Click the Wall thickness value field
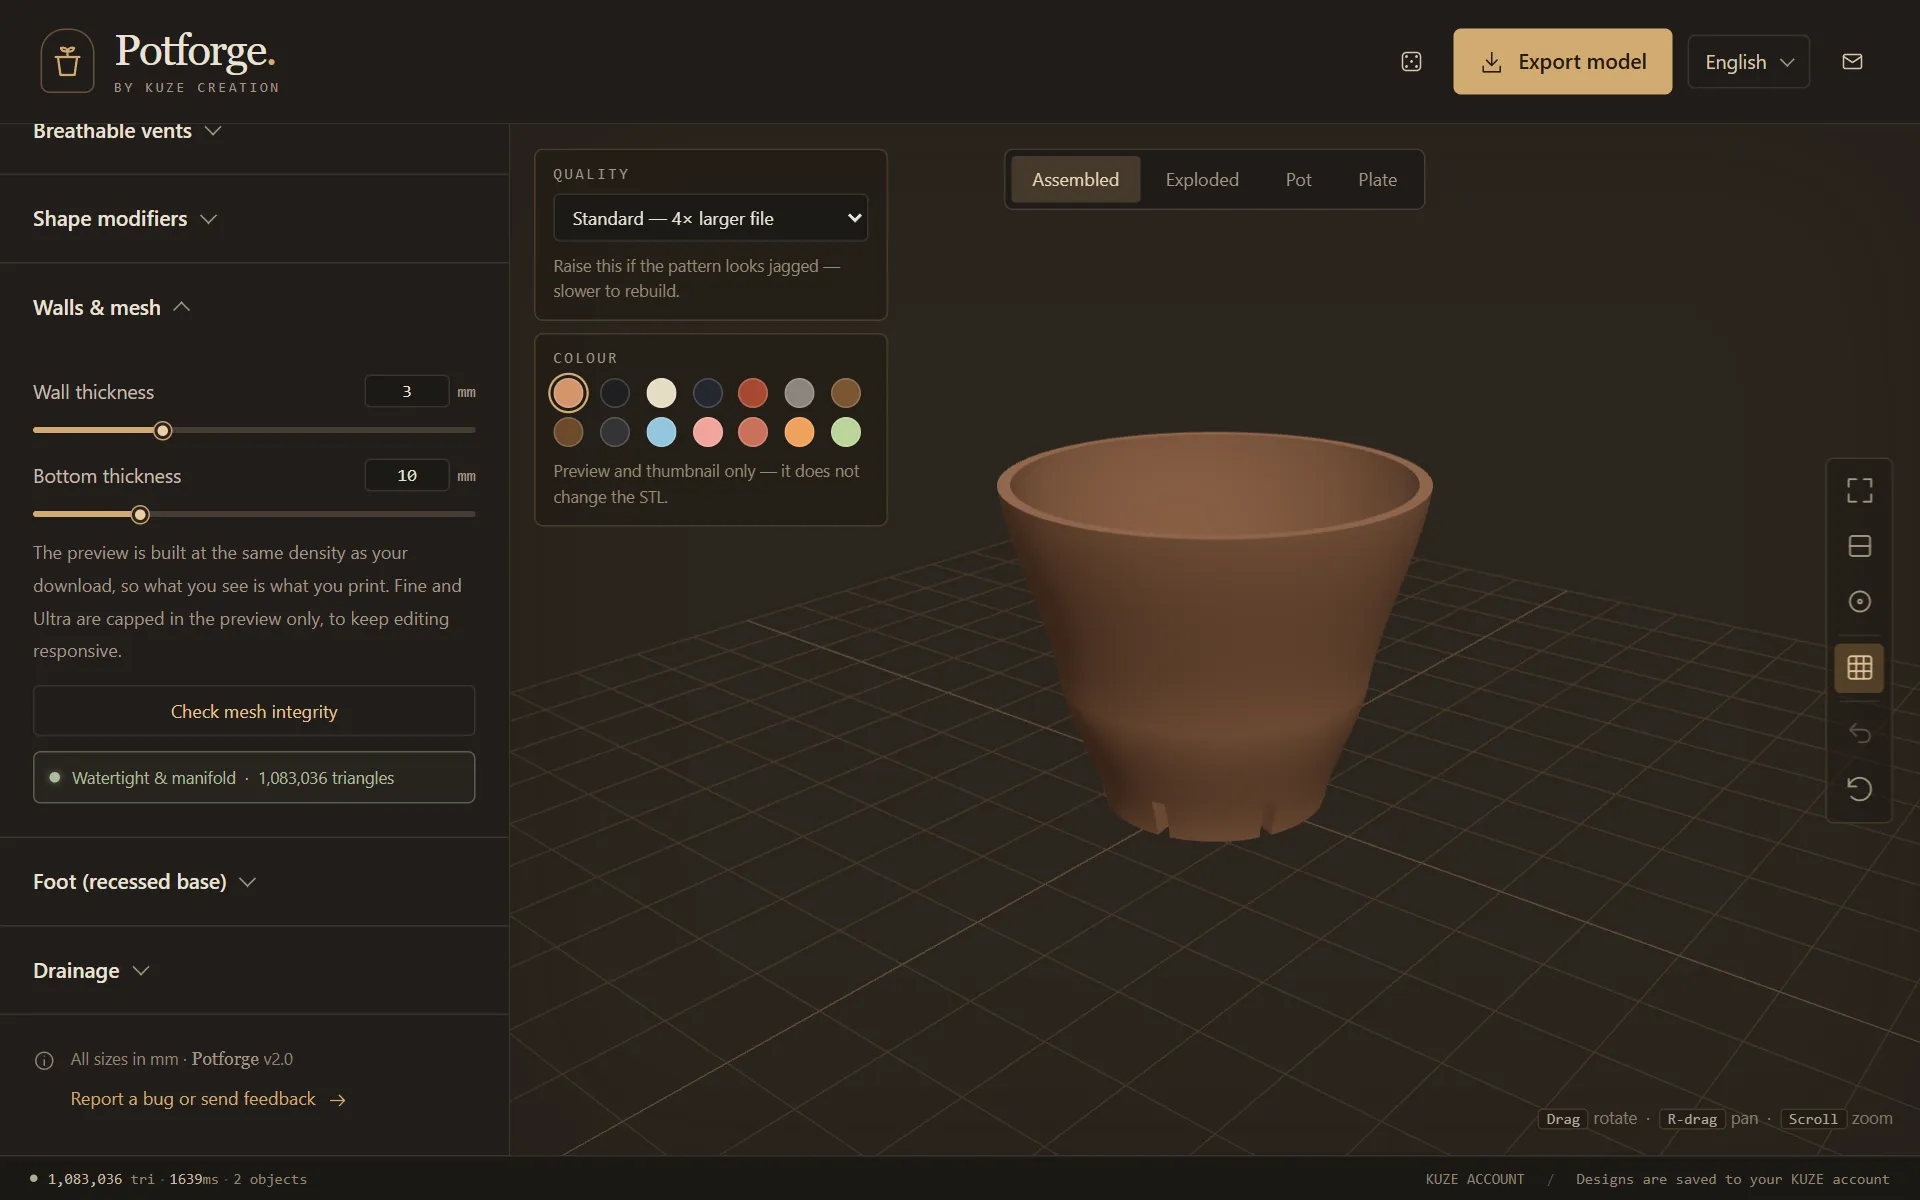The height and width of the screenshot is (1200, 1920). pyautogui.click(x=407, y=392)
